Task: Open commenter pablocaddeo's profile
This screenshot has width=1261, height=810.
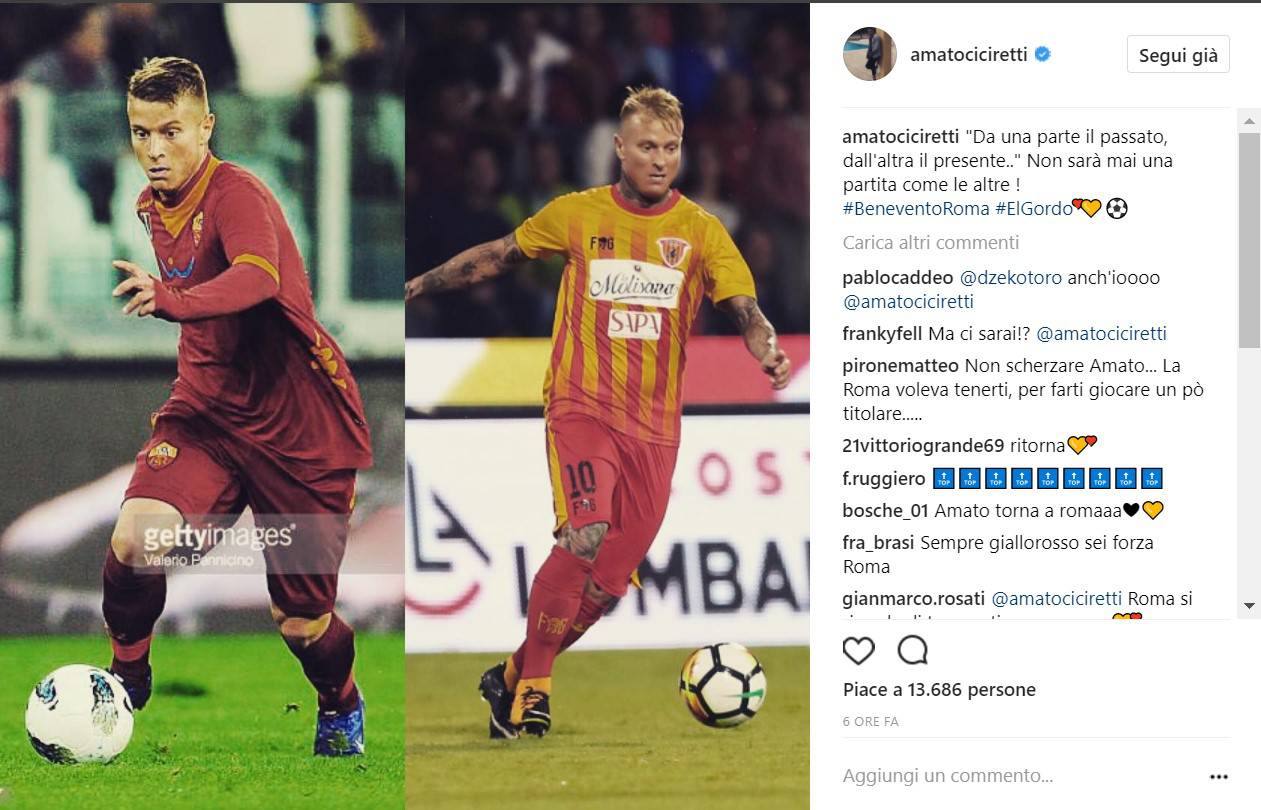Action: (899, 277)
